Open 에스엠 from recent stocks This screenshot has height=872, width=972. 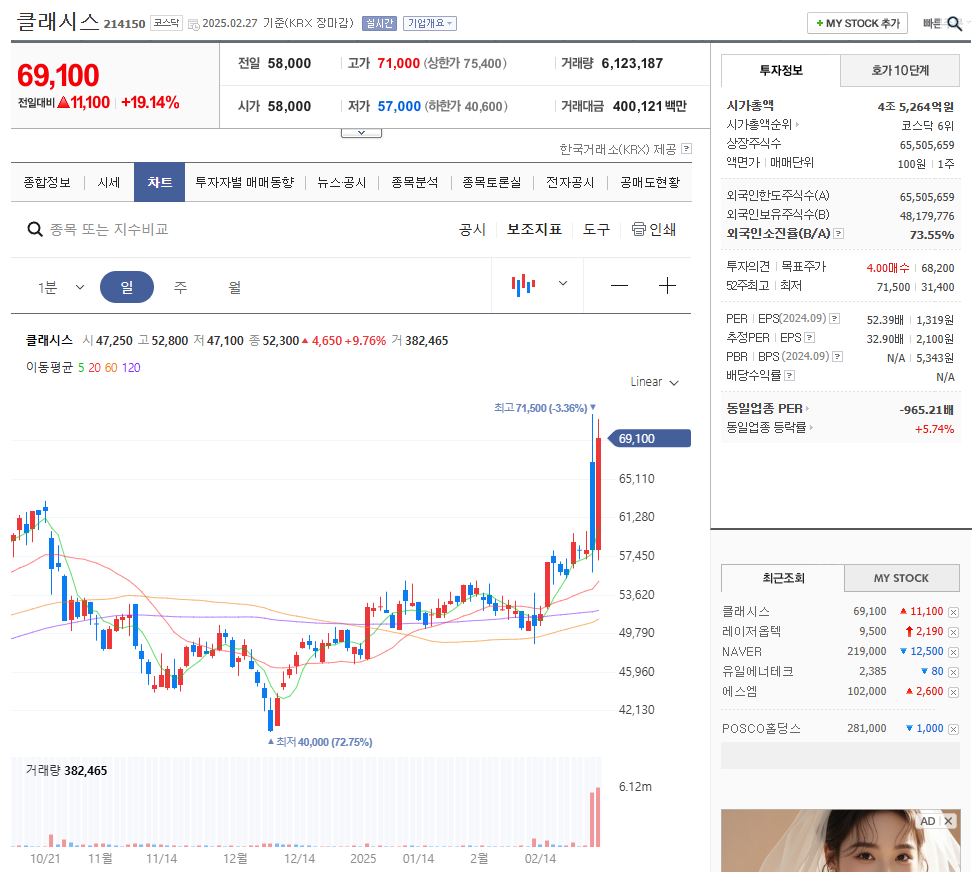740,691
